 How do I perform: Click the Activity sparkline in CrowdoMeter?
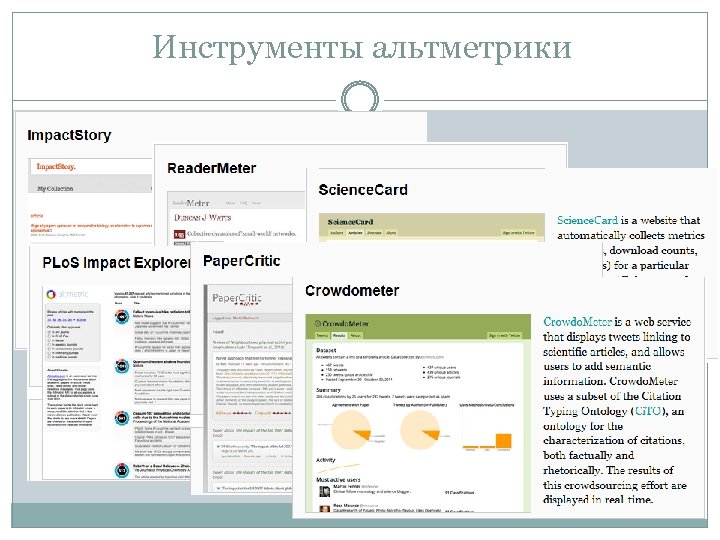pyautogui.click(x=338, y=468)
